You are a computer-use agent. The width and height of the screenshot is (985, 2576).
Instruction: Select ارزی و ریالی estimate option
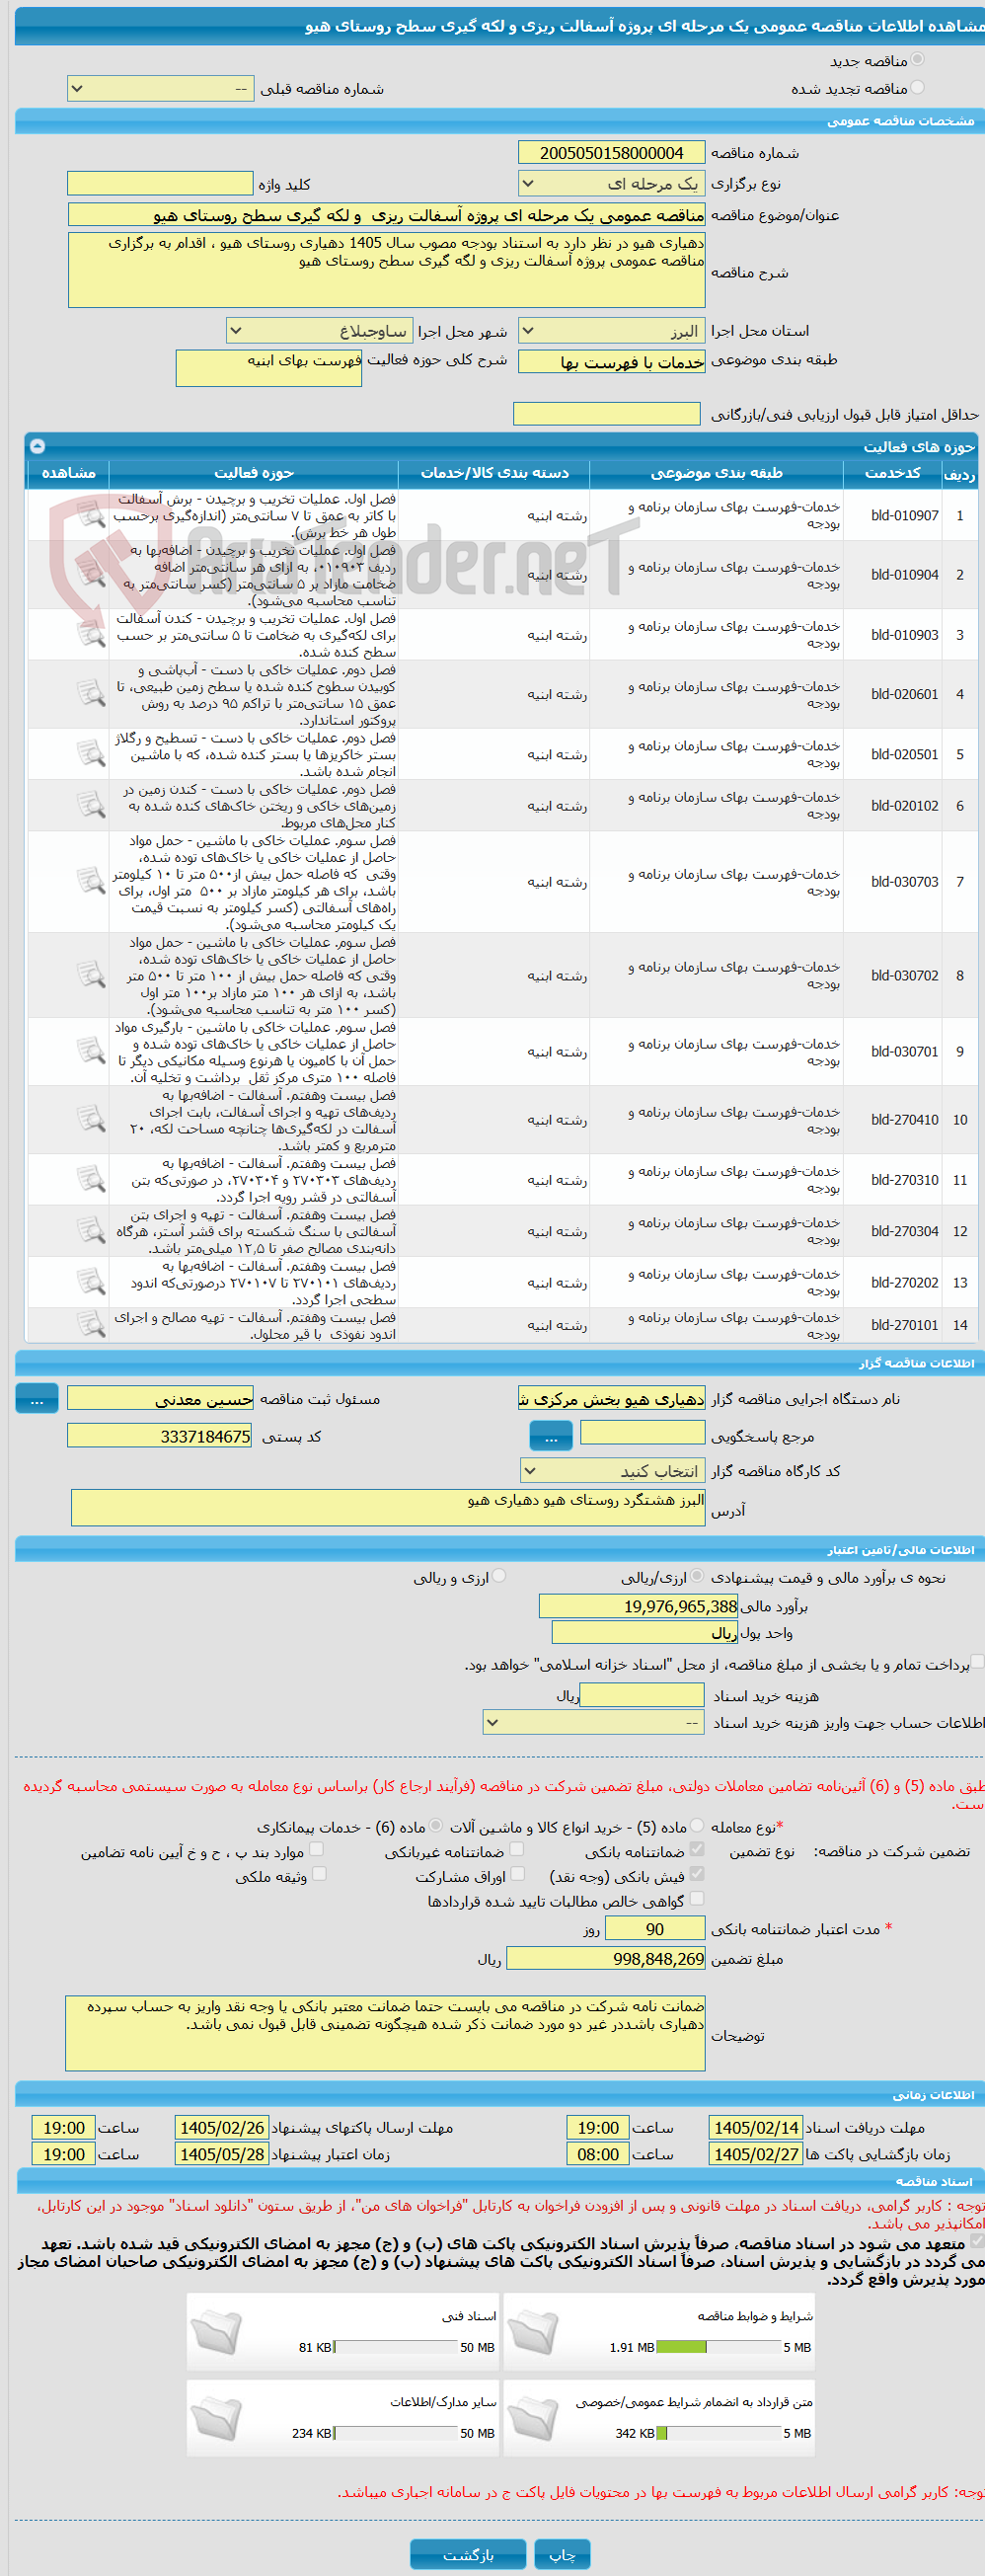click(x=499, y=1576)
